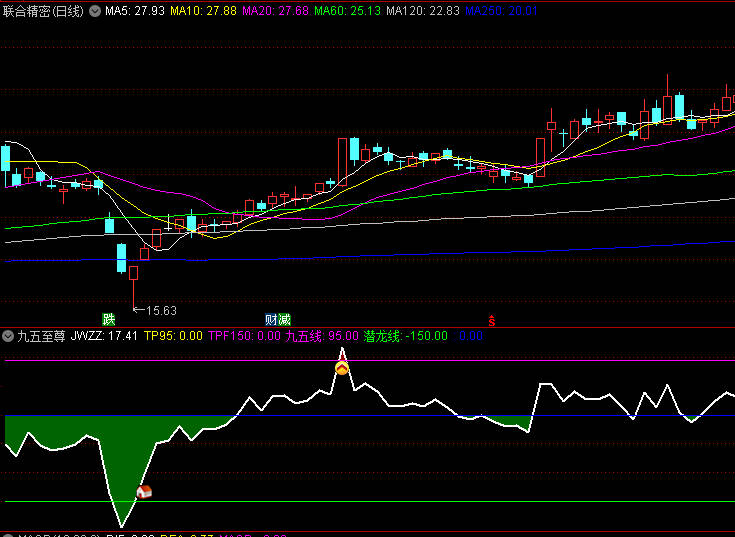Expand the bottom MACD panel arrow

pos(9,534)
